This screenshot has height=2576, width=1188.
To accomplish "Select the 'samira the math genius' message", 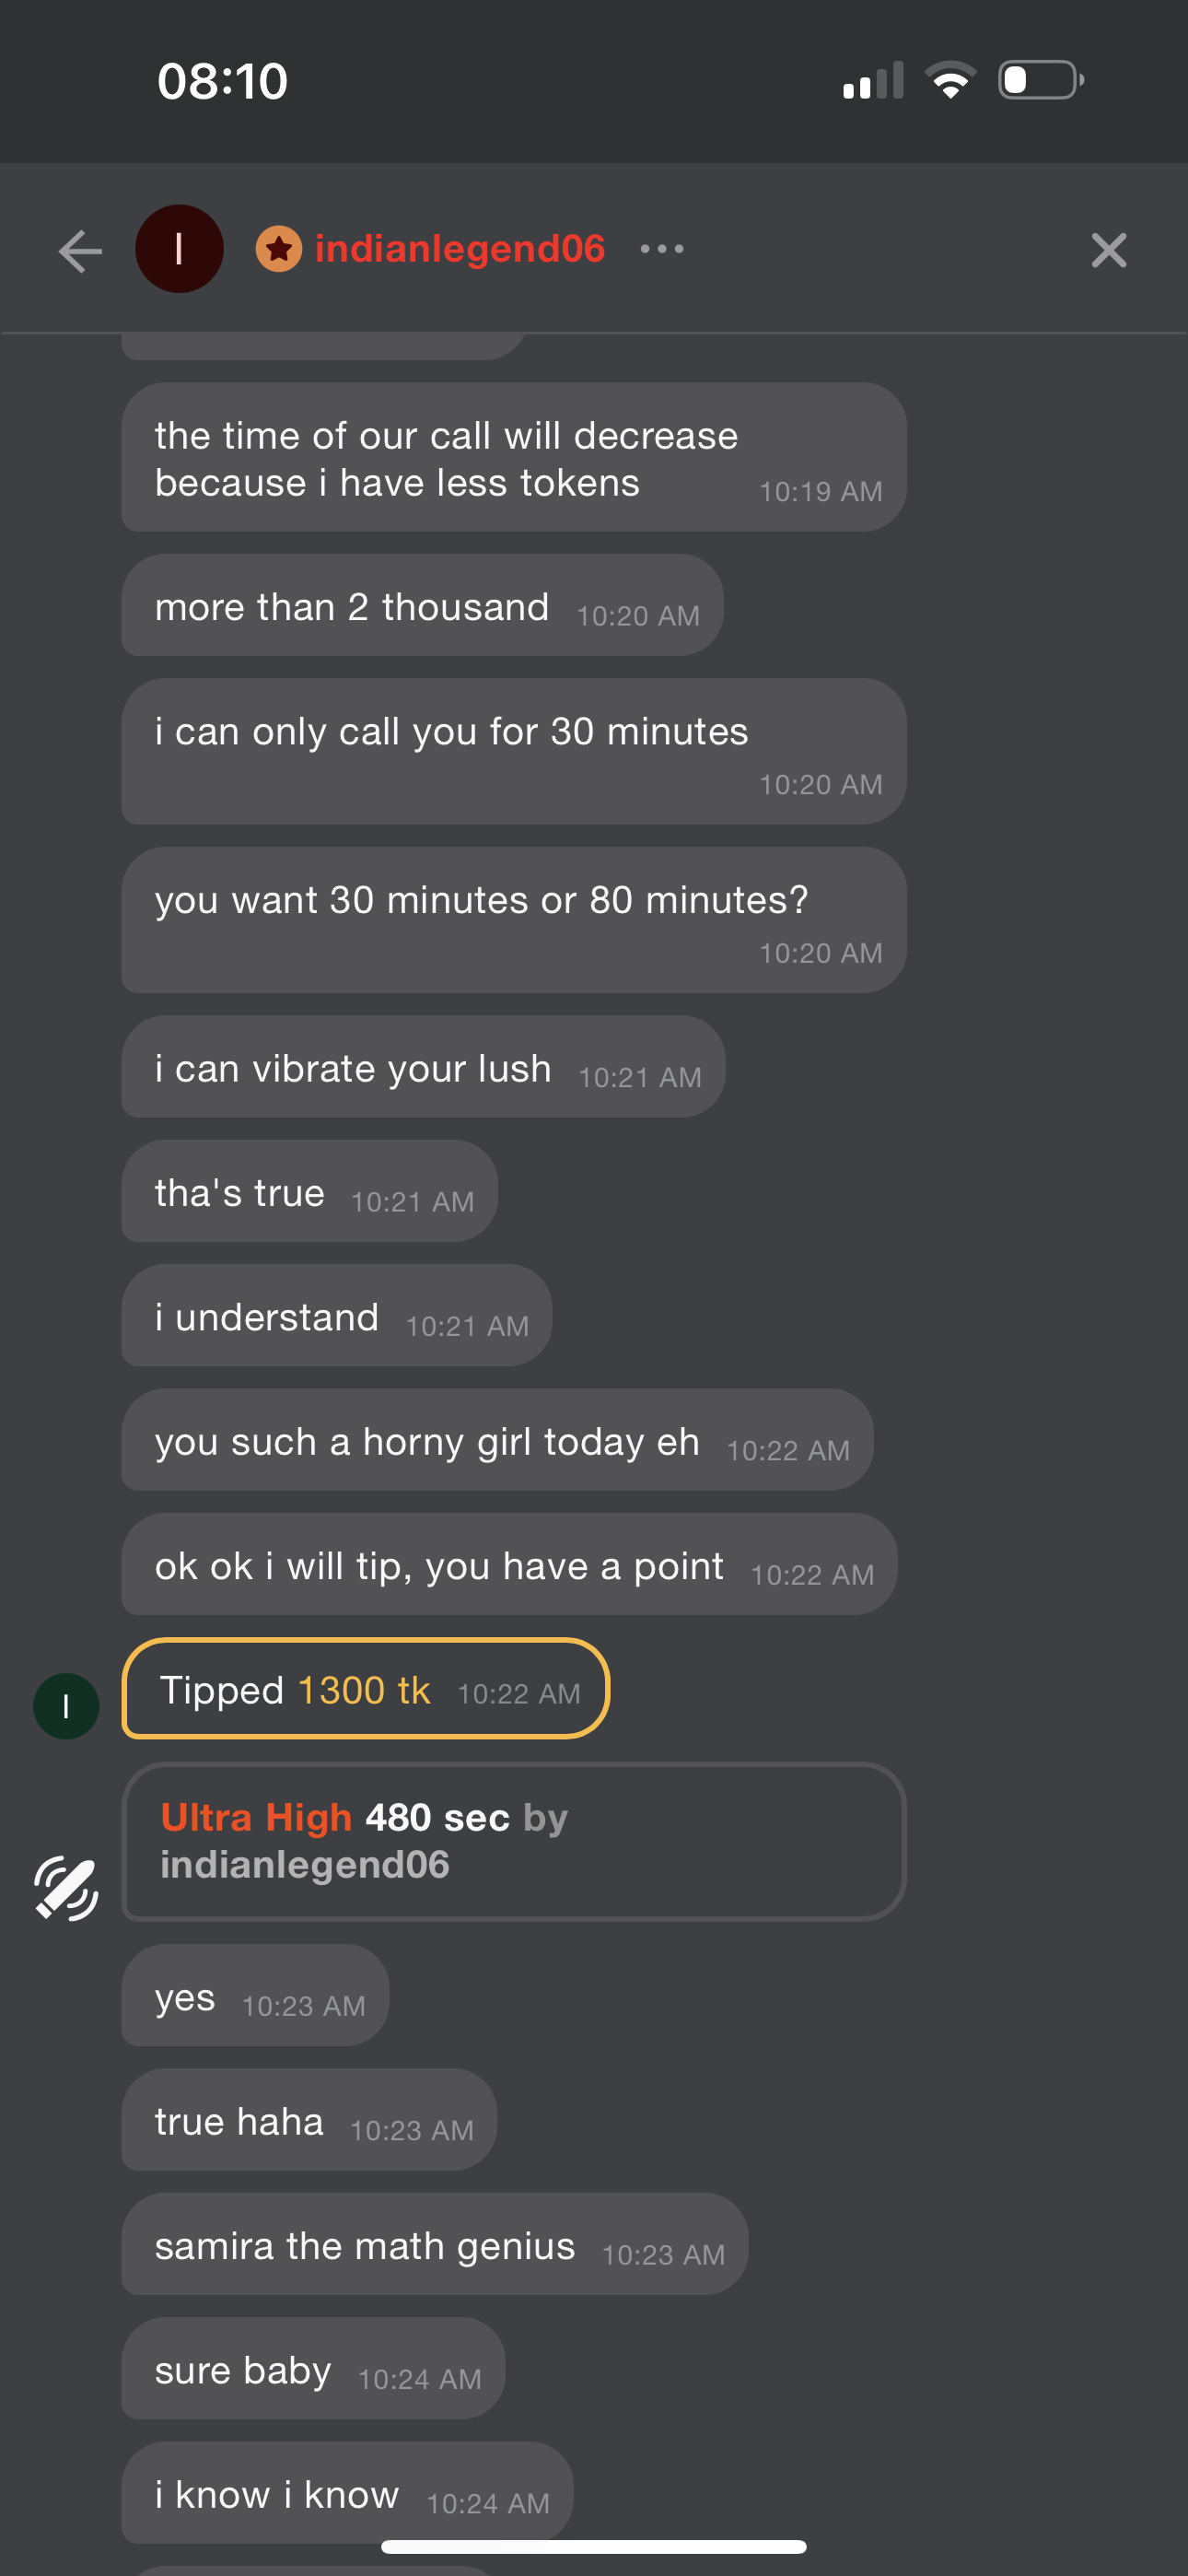I will (x=435, y=2244).
